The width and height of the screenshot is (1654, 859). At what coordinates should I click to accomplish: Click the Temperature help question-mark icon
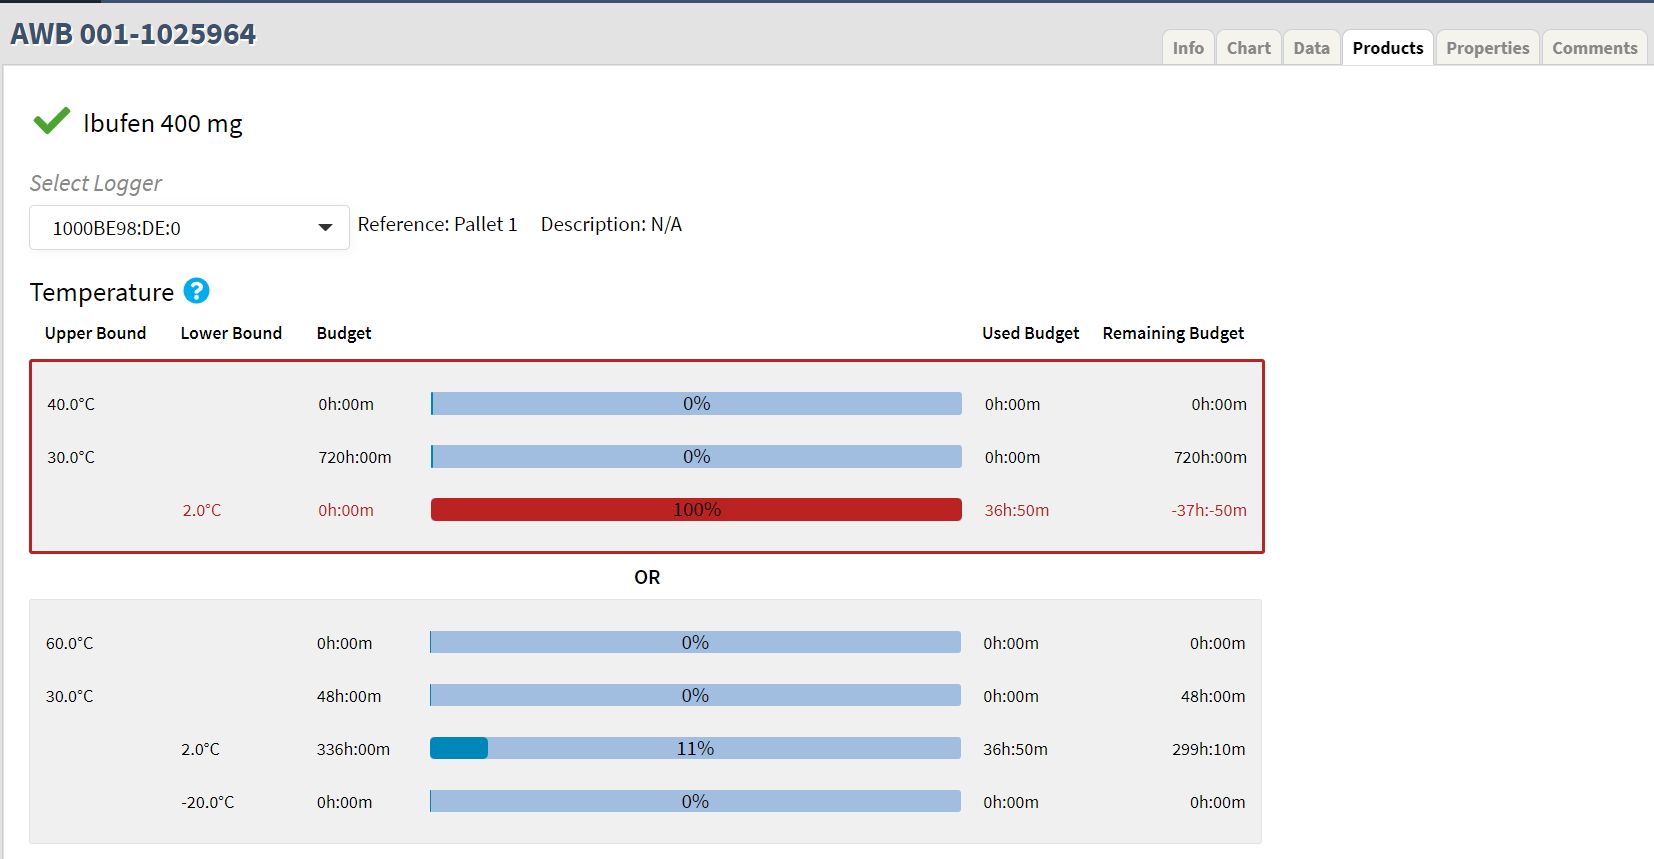[197, 291]
